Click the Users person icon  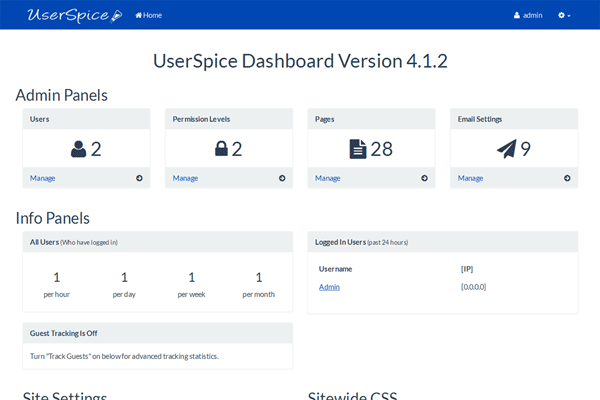[78, 149]
